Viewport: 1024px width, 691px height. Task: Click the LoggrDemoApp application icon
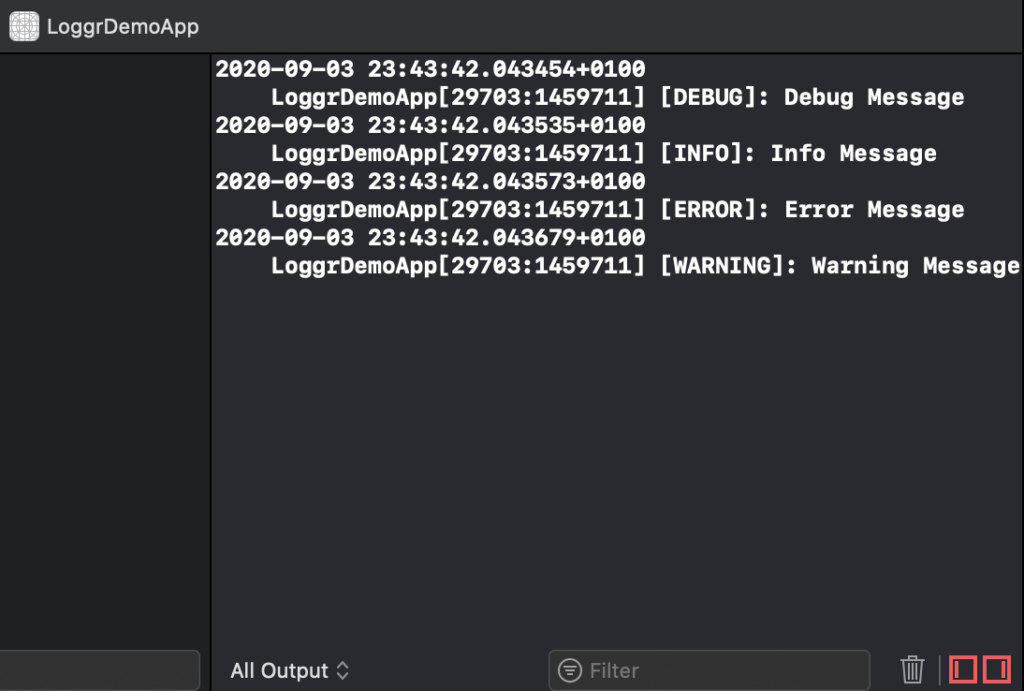coord(24,26)
